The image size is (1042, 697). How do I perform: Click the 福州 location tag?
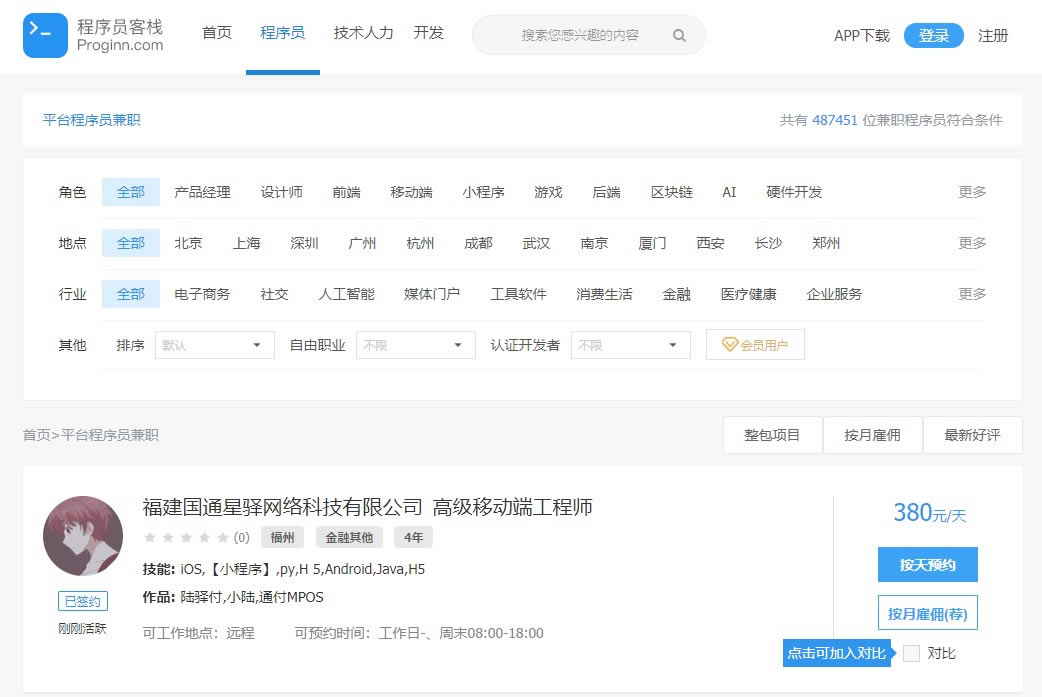(282, 537)
